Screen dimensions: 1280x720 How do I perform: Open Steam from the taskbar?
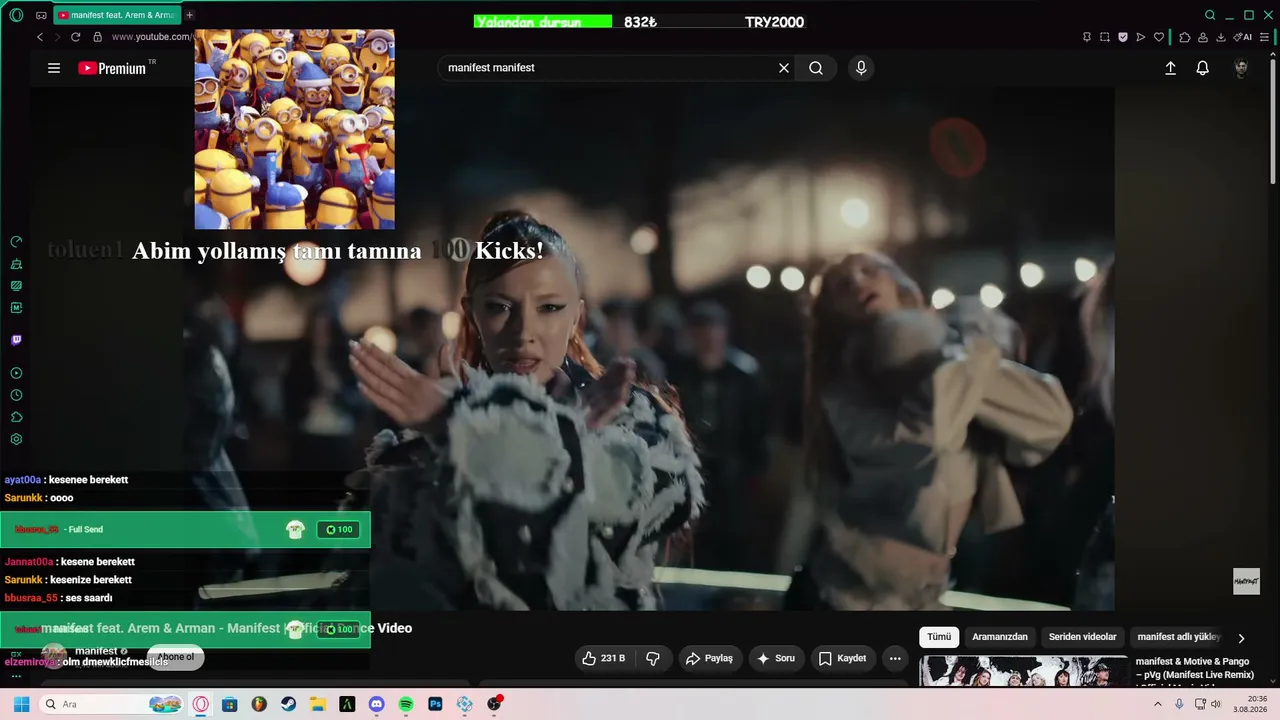pos(288,704)
